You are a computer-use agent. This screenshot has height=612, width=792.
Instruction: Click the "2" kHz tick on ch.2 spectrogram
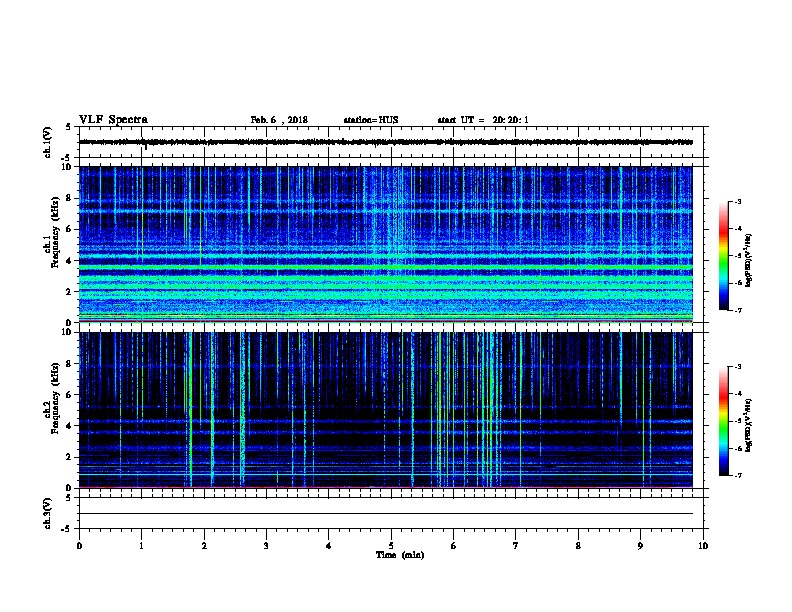[x=69, y=457]
